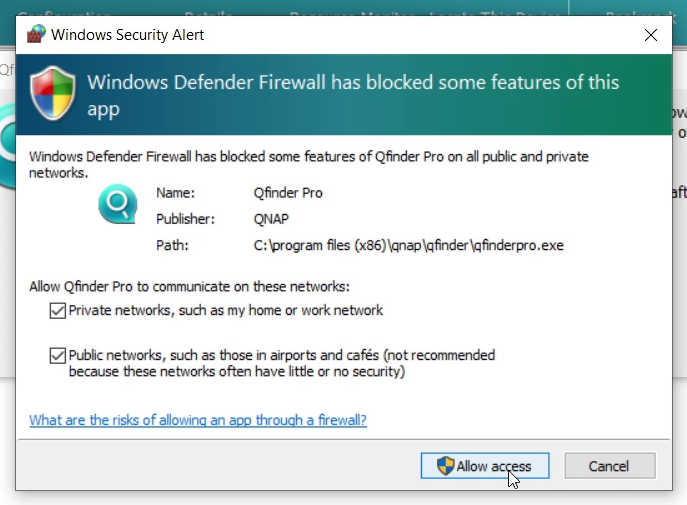Click the firewall brick icon in title bar
Screen dimensions: 687x505
(36, 35)
